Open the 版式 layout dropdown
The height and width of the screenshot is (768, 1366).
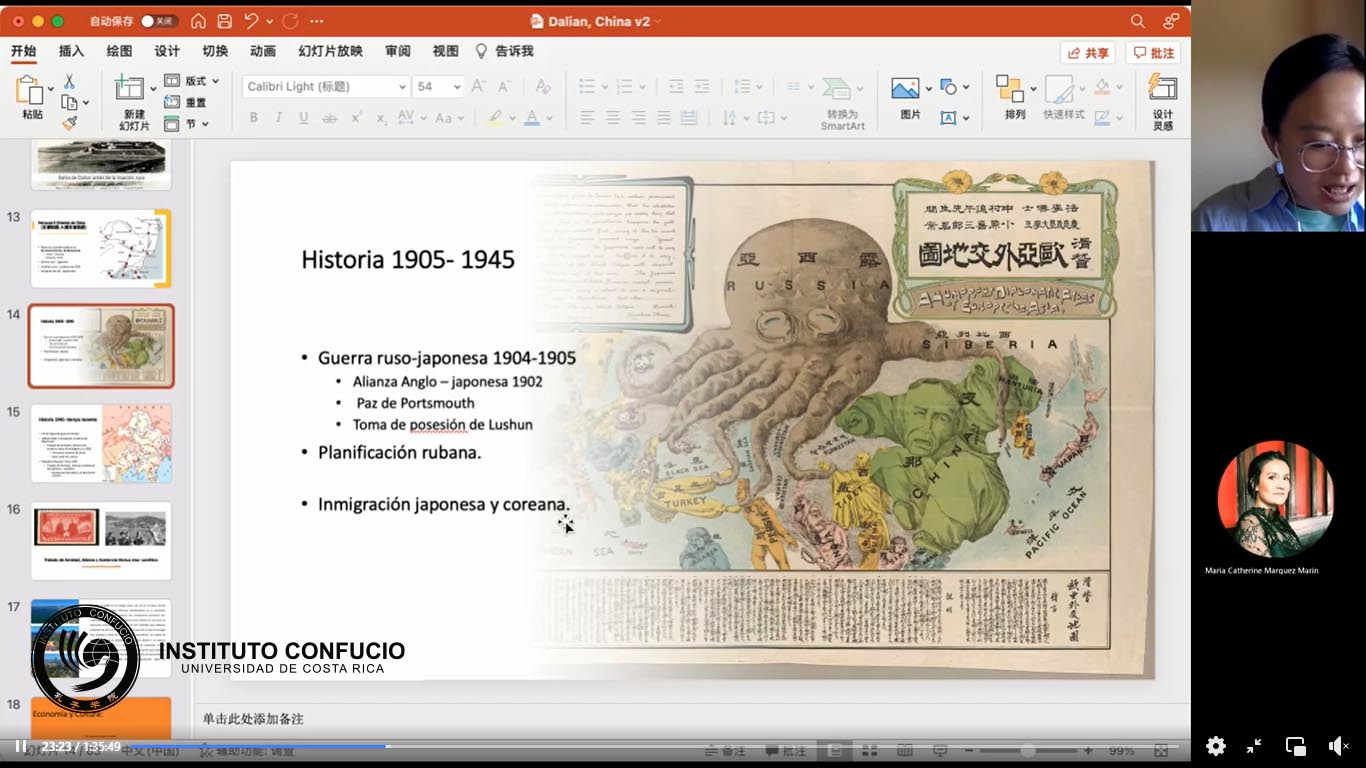191,81
